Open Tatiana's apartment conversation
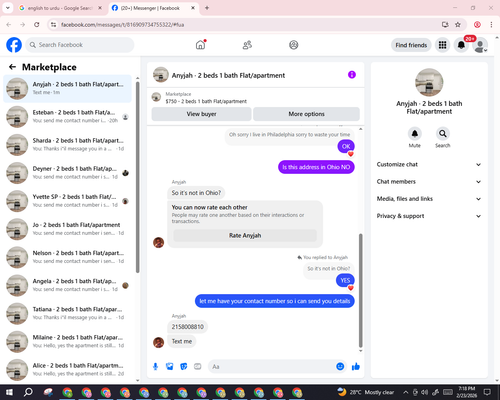The width and height of the screenshot is (500, 400). (67, 313)
